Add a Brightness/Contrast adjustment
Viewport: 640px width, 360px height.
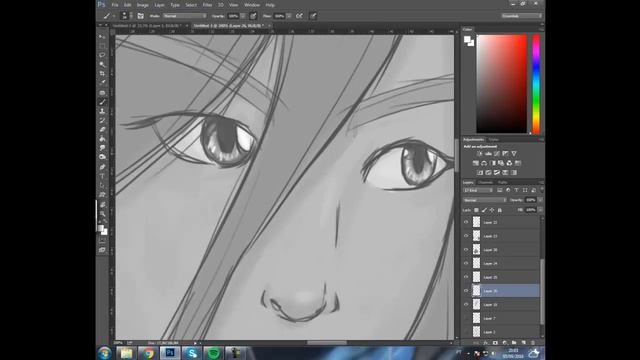(480, 153)
